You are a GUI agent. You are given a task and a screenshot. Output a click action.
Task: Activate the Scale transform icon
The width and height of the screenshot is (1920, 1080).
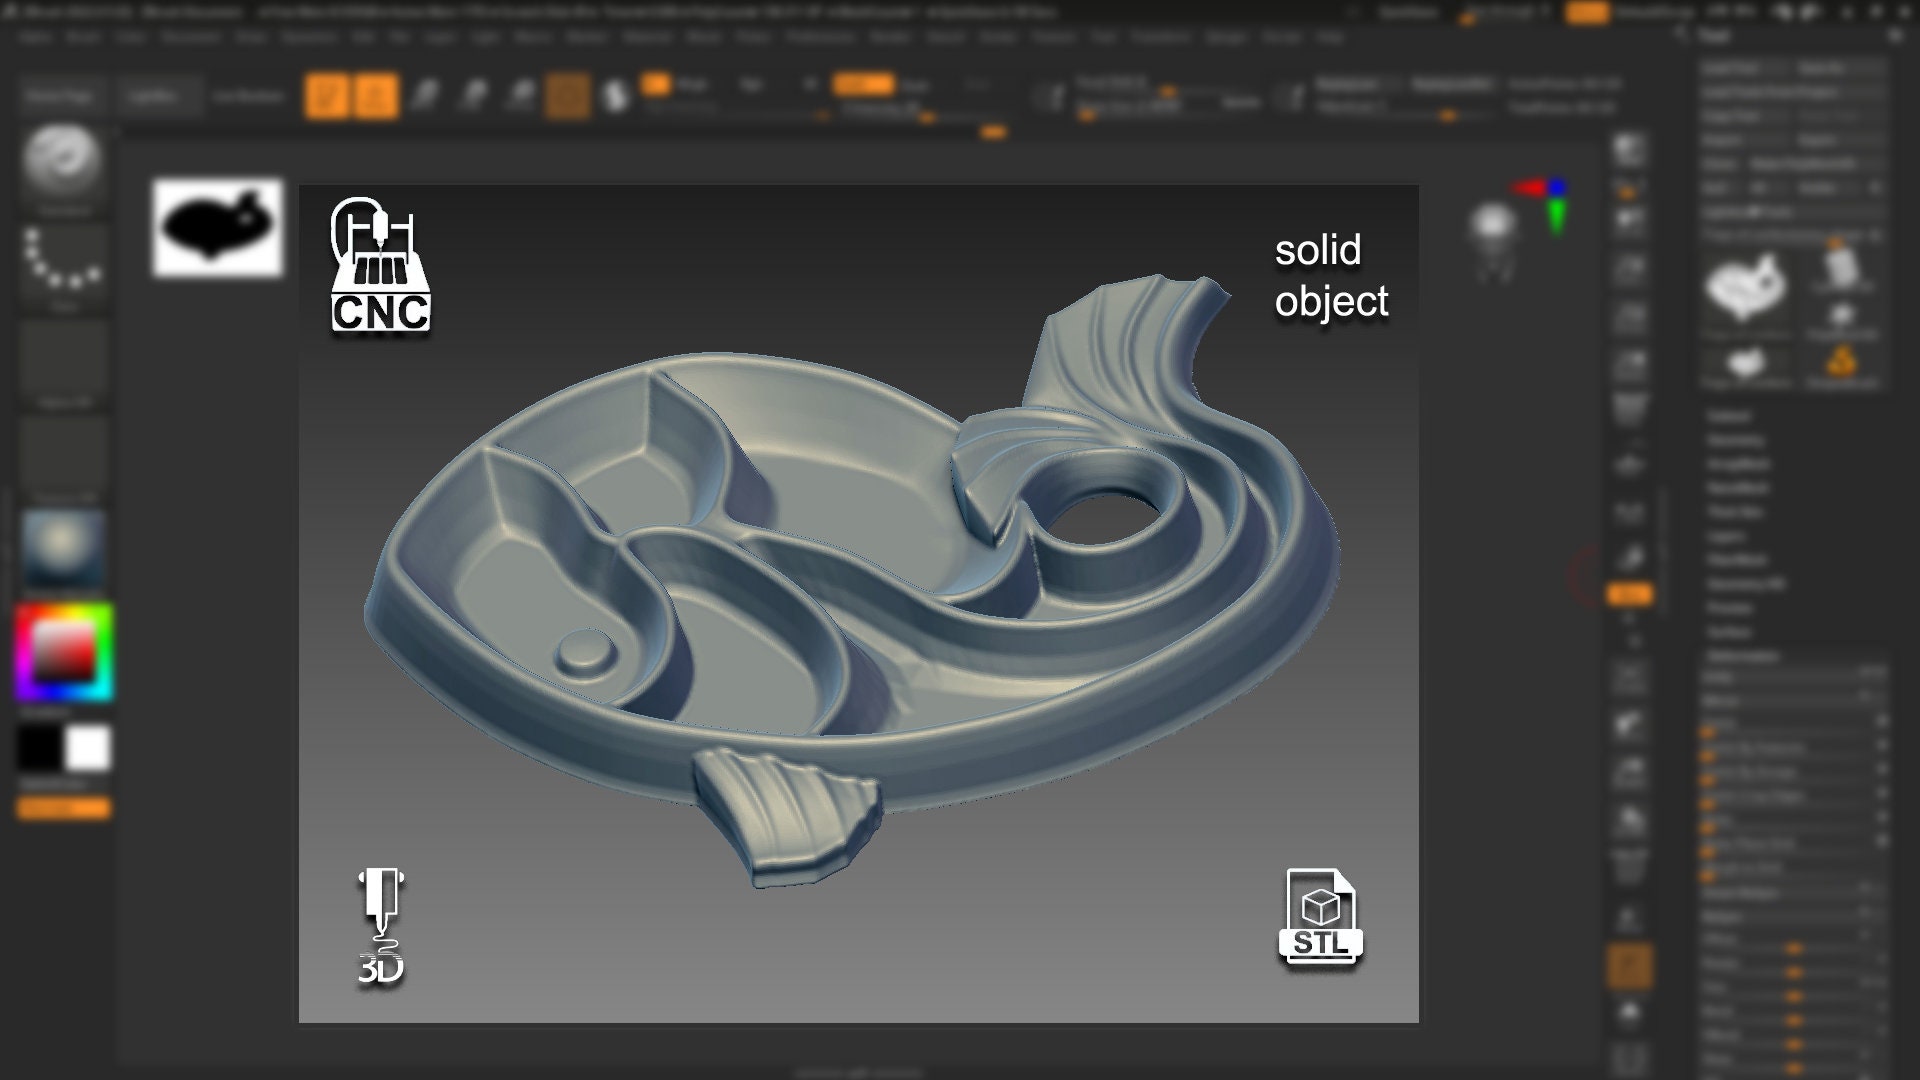point(474,96)
